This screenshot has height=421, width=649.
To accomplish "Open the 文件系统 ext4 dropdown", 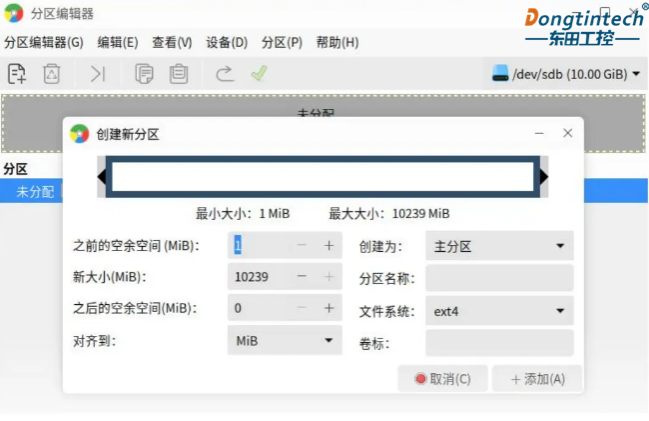I will pos(499,311).
